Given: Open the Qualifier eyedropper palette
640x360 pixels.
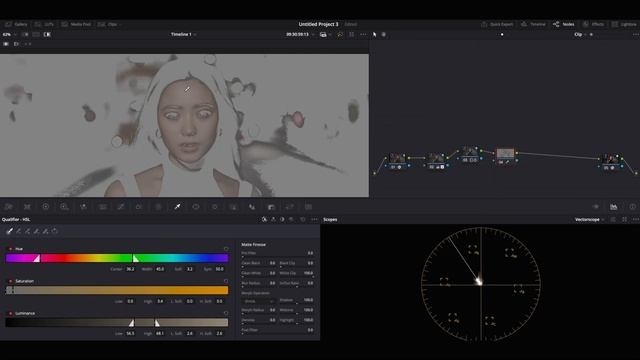Looking at the screenshot, I should (177, 207).
